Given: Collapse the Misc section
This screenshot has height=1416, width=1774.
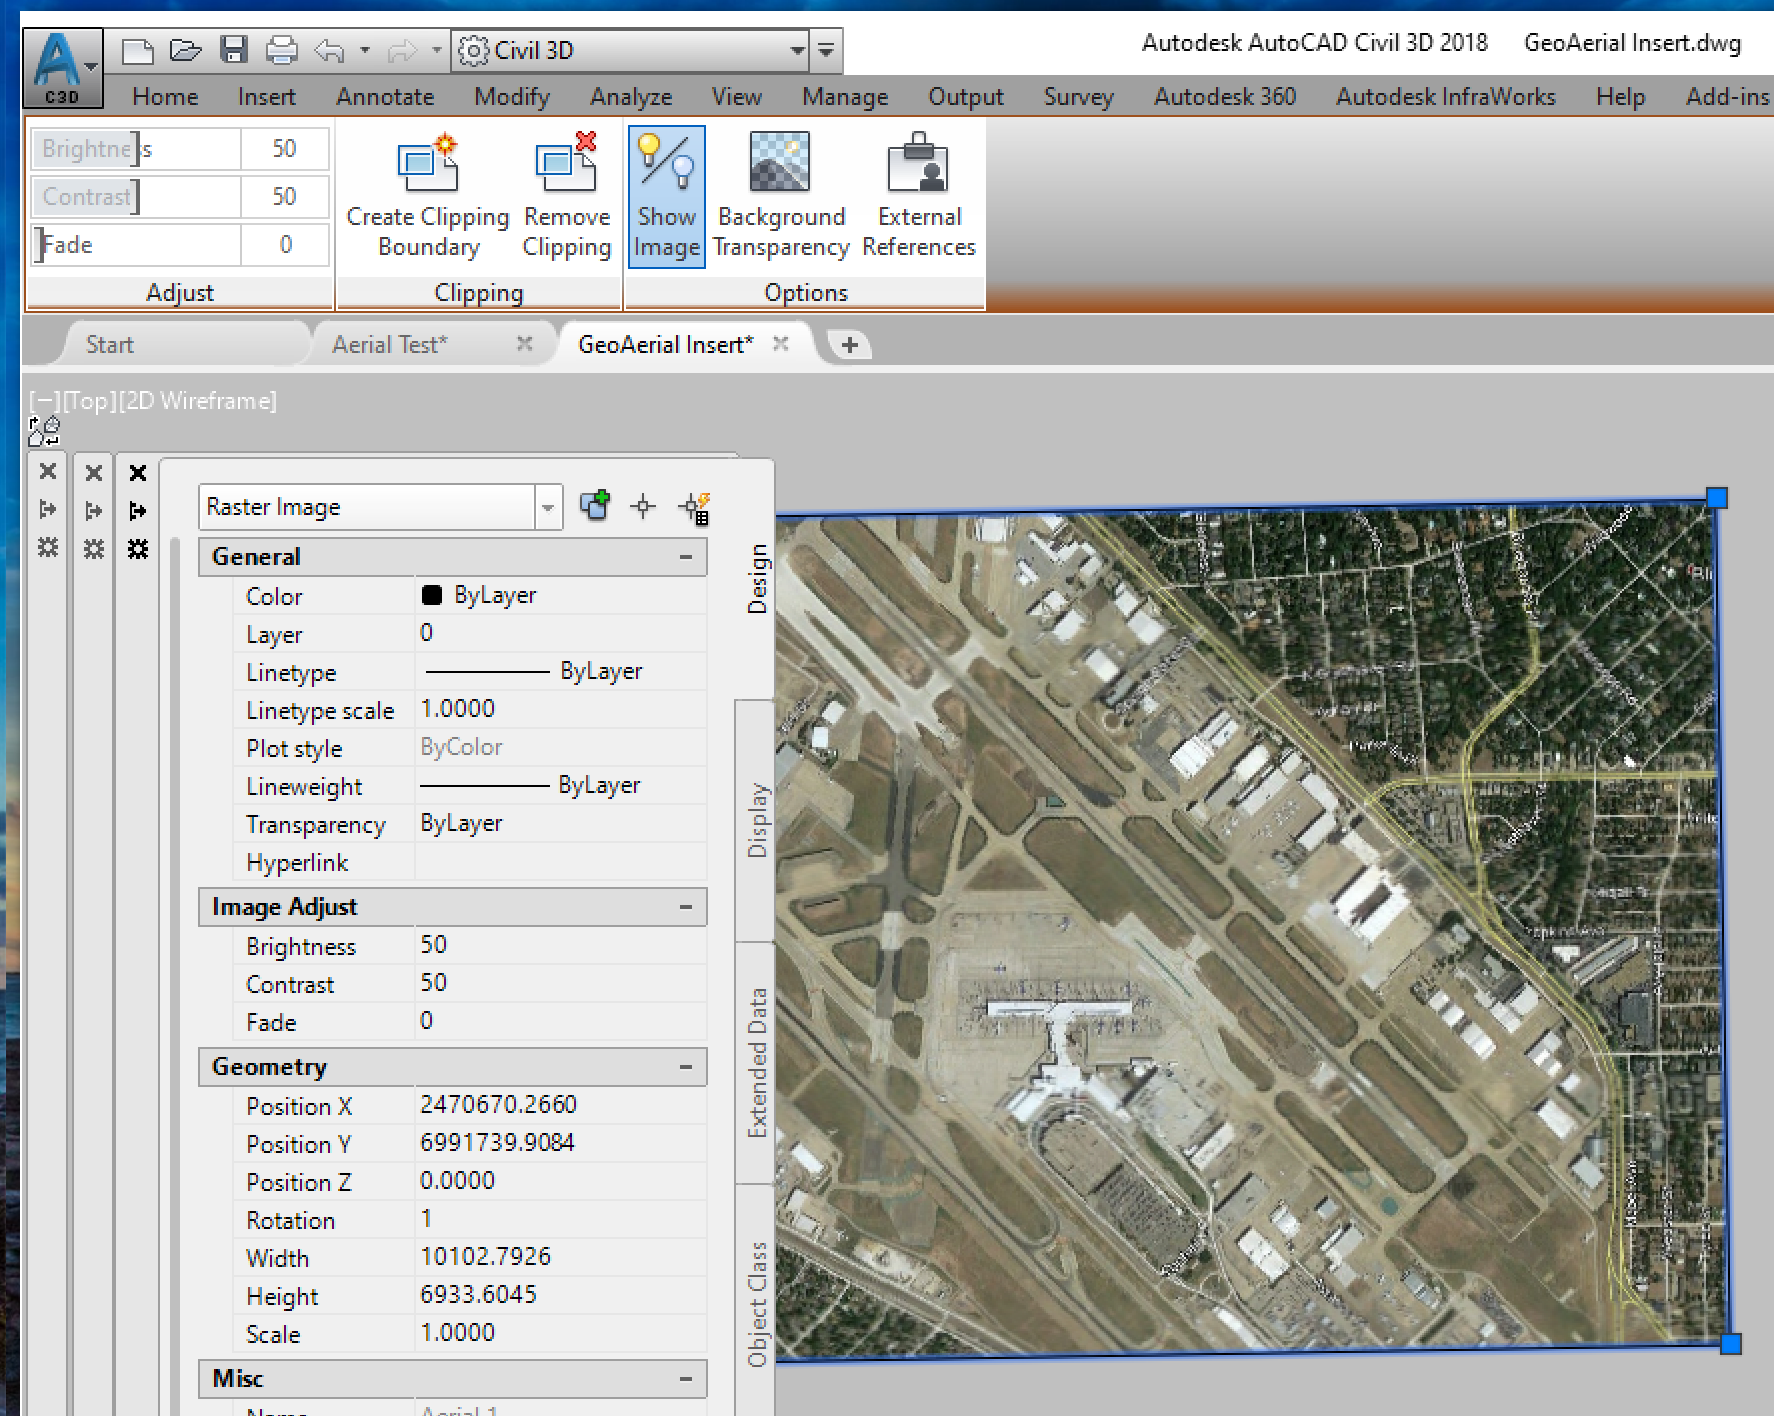Looking at the screenshot, I should (x=686, y=1379).
